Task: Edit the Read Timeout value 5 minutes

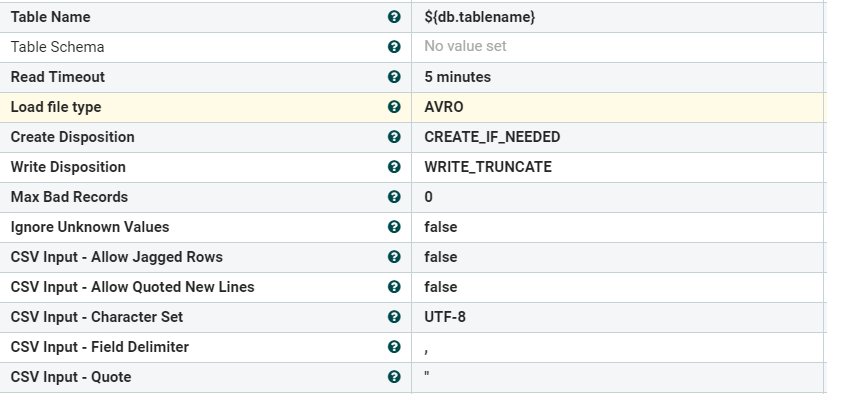Action: tap(457, 77)
